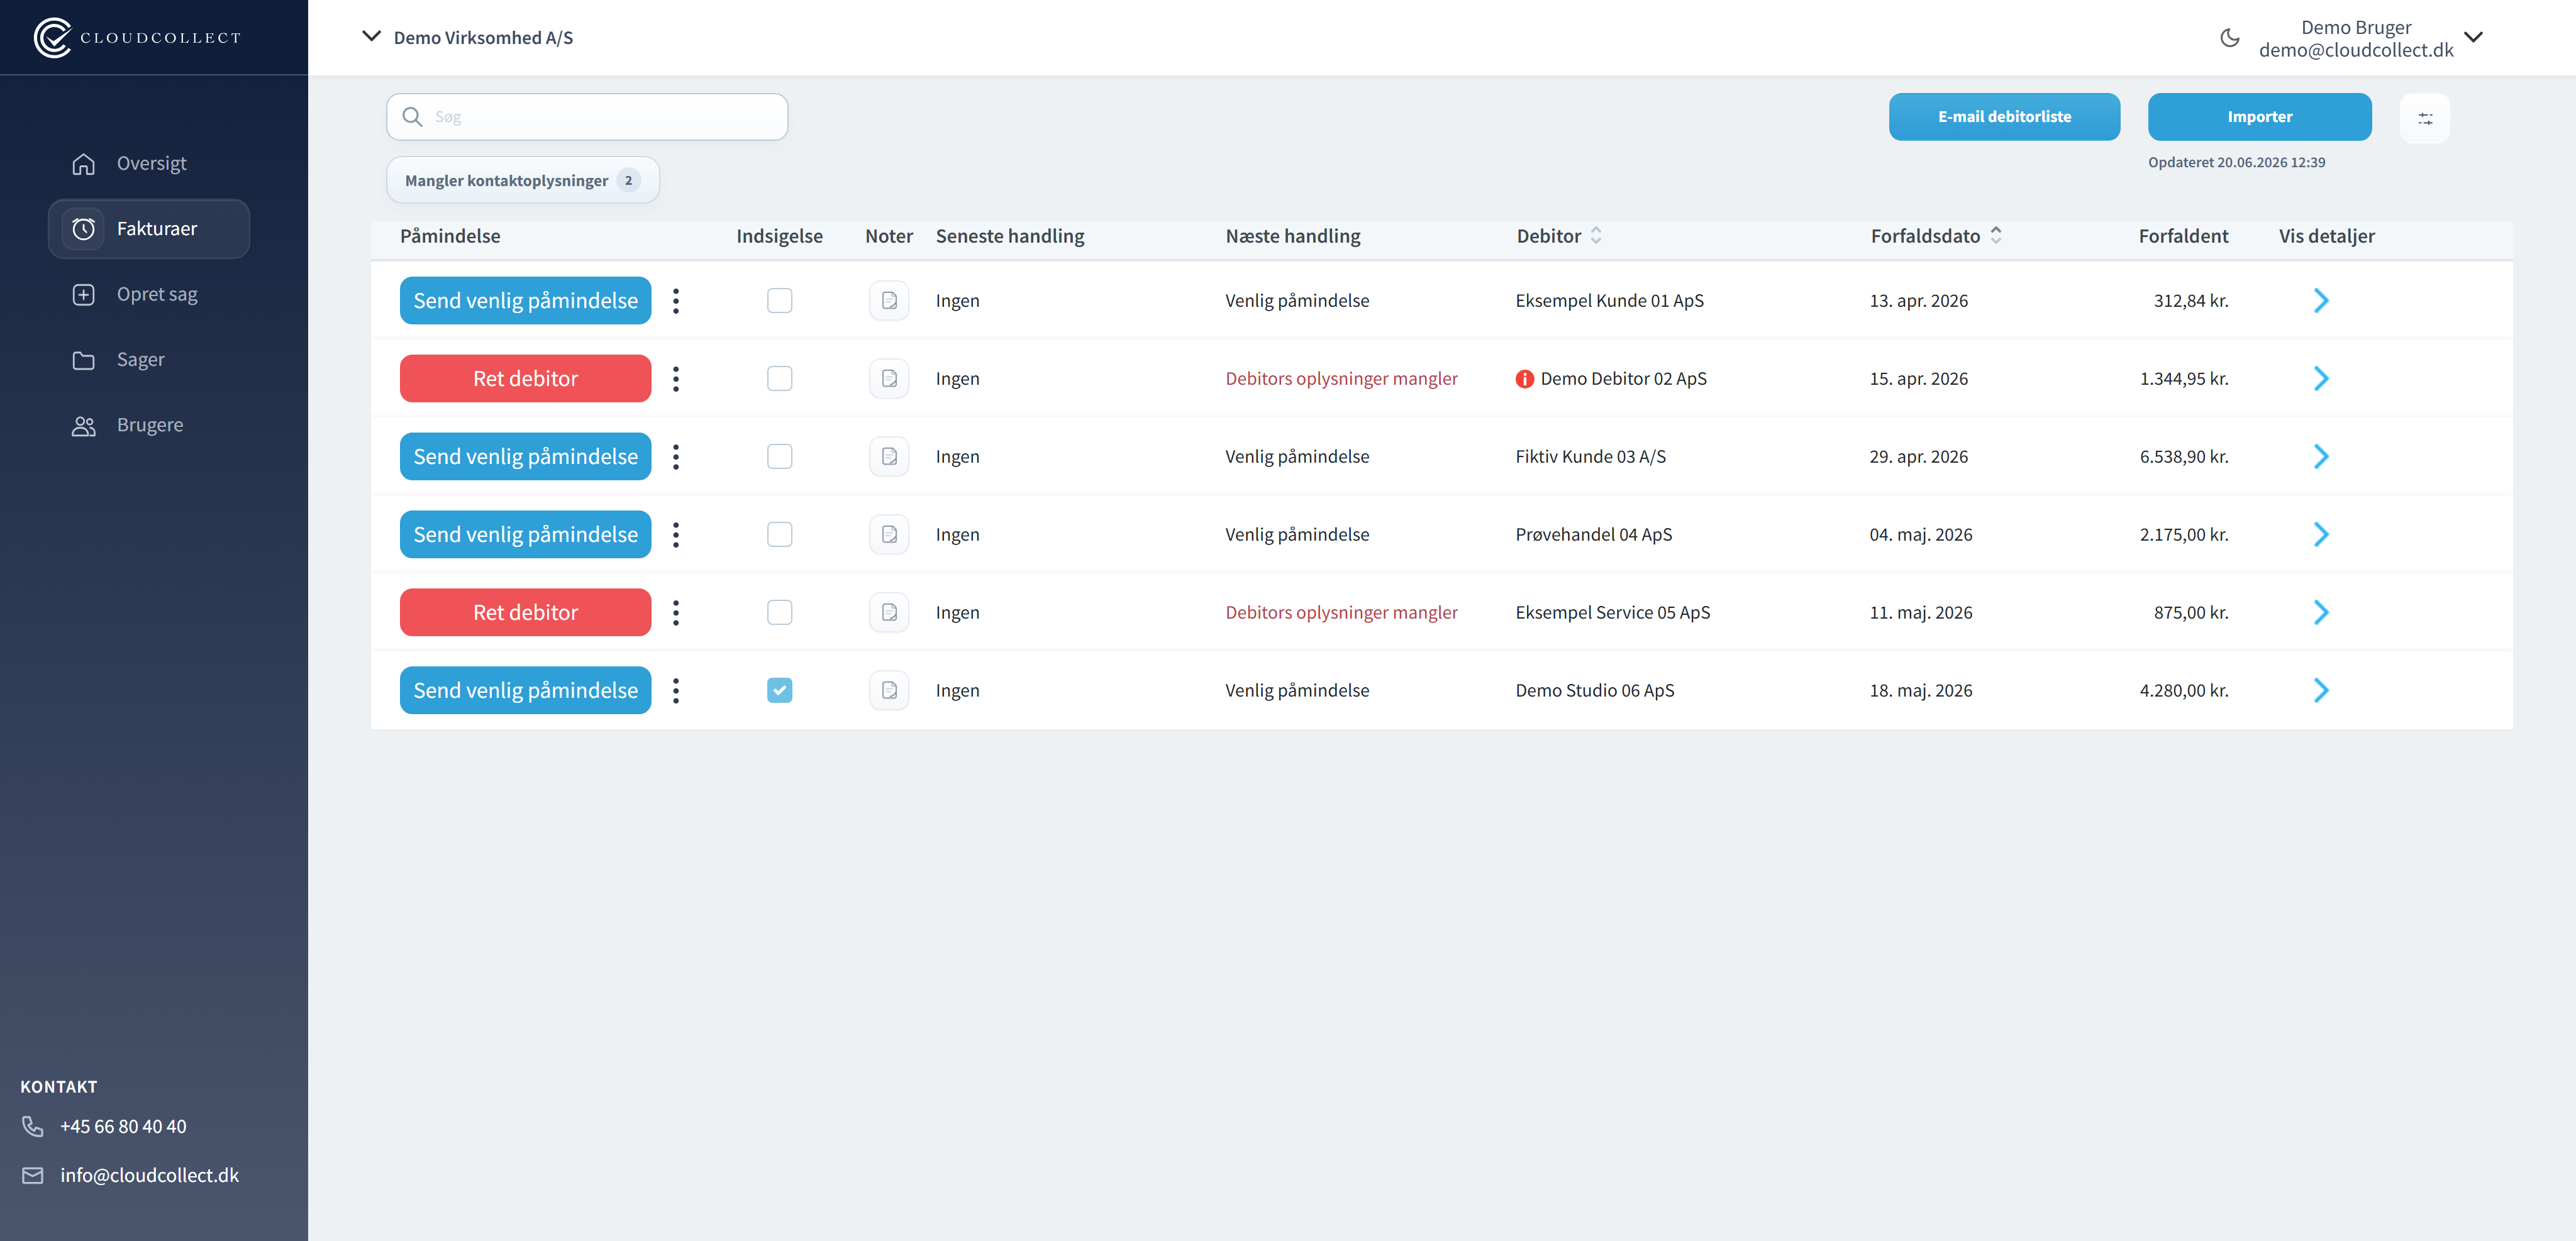Click the Søg search field

[x=587, y=117]
